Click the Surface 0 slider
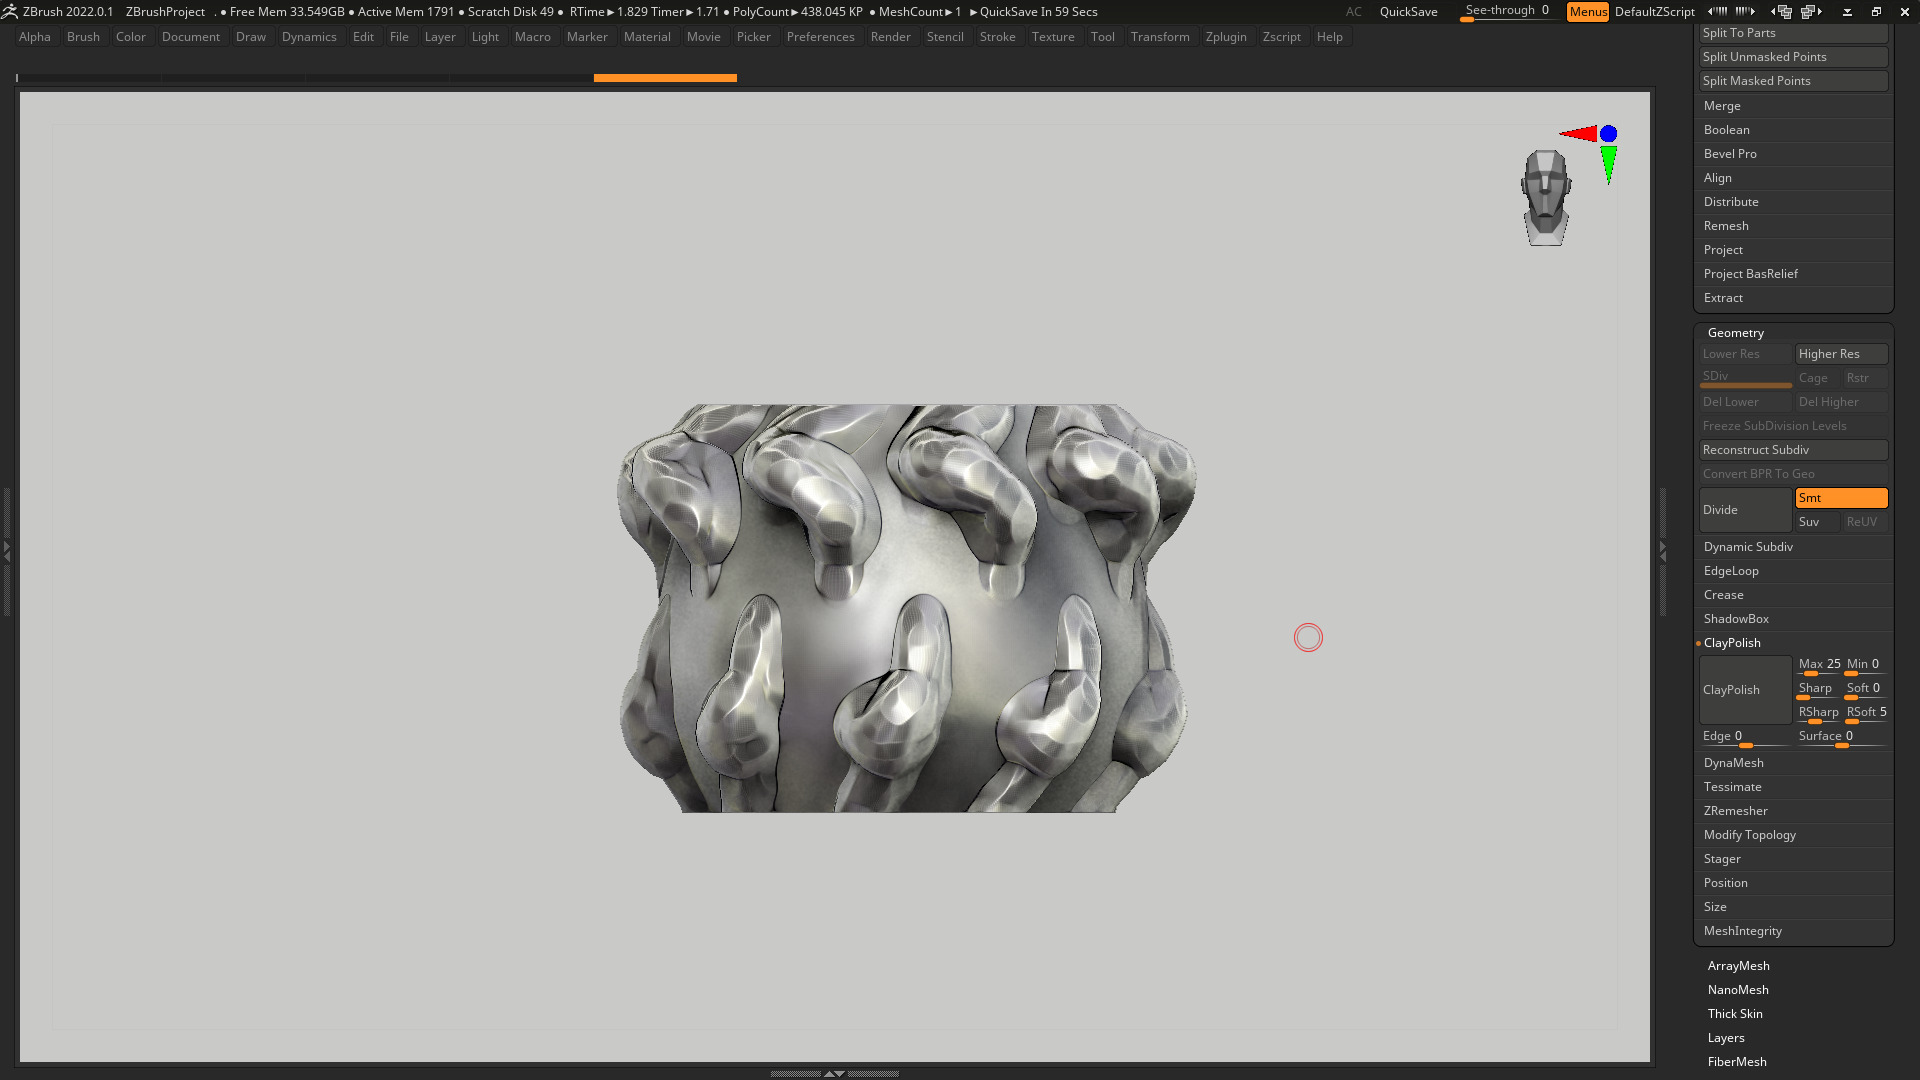This screenshot has width=1920, height=1080. (1842, 737)
